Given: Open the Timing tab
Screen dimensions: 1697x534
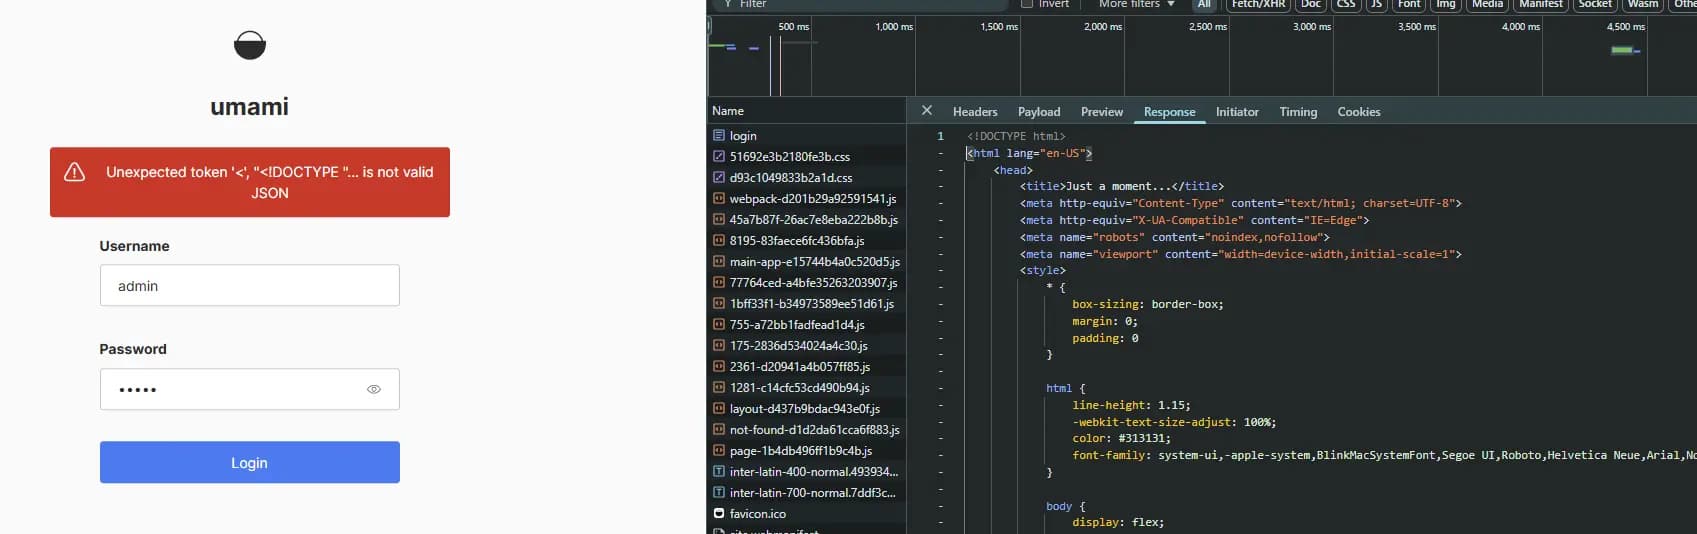Looking at the screenshot, I should (x=1298, y=112).
